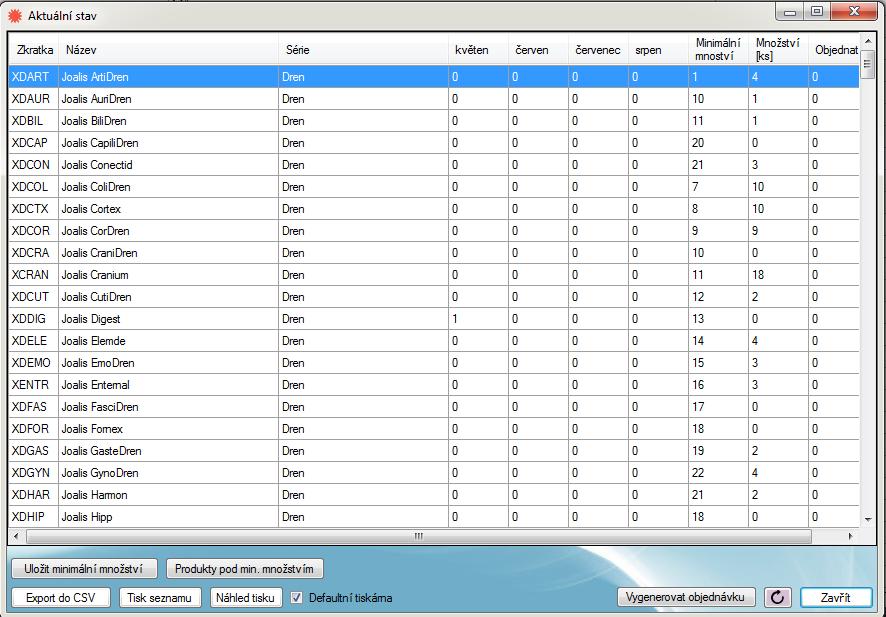Screen dimensions: 886x617
Task: Select the XDFOR code cell
Action: tap(33, 429)
